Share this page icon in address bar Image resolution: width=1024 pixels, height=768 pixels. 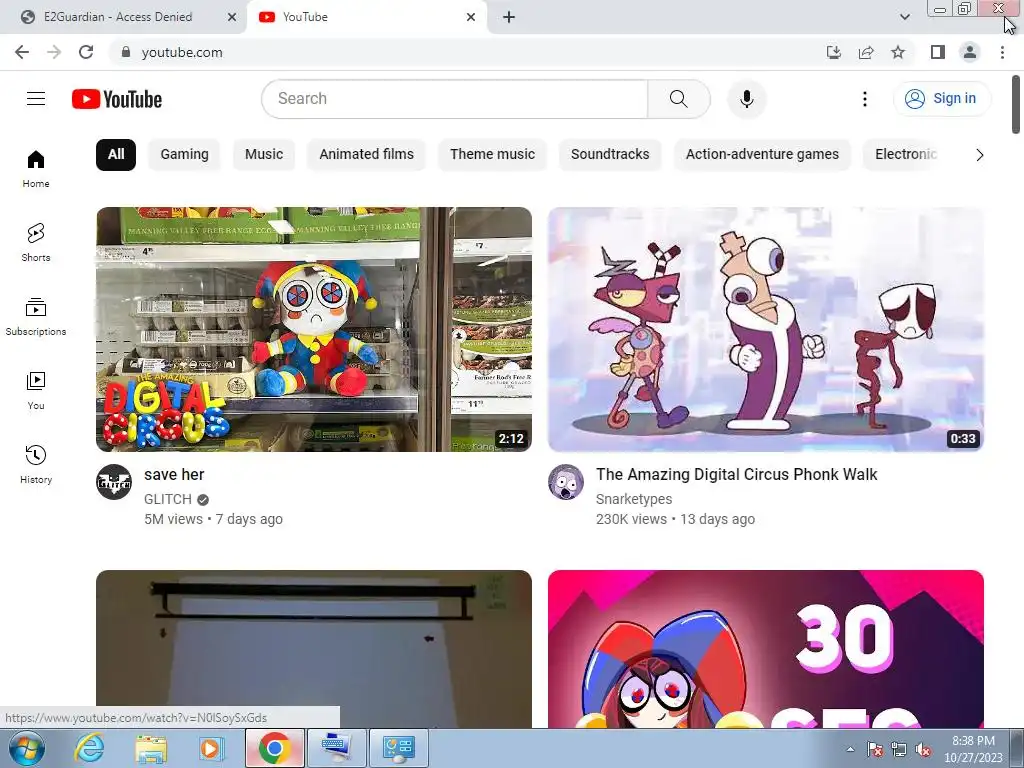click(866, 52)
